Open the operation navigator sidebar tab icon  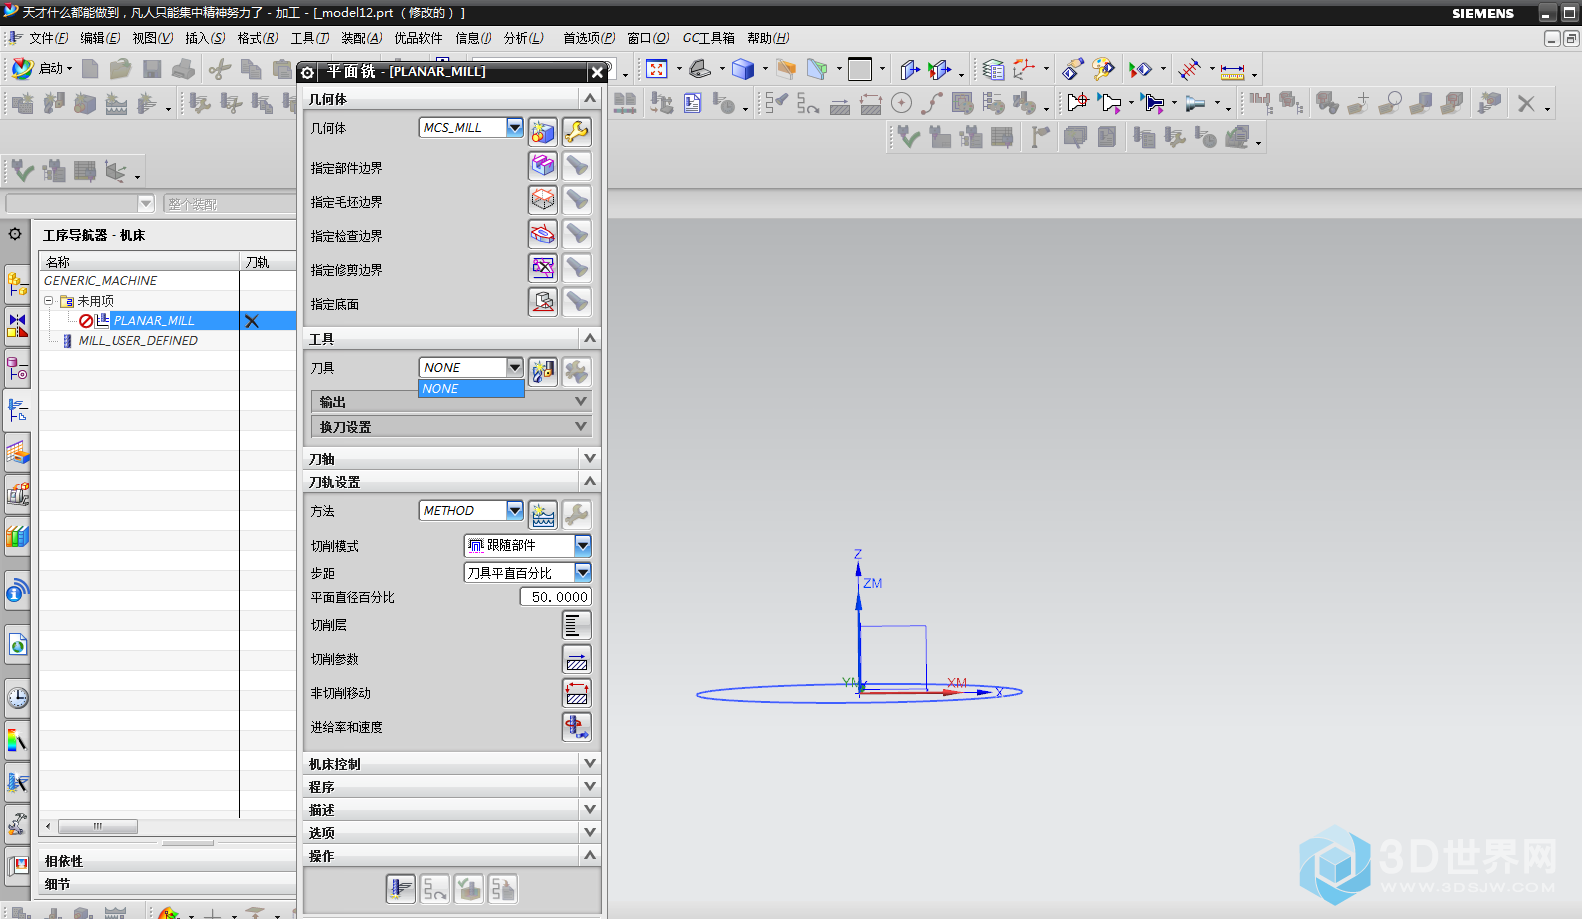17,410
